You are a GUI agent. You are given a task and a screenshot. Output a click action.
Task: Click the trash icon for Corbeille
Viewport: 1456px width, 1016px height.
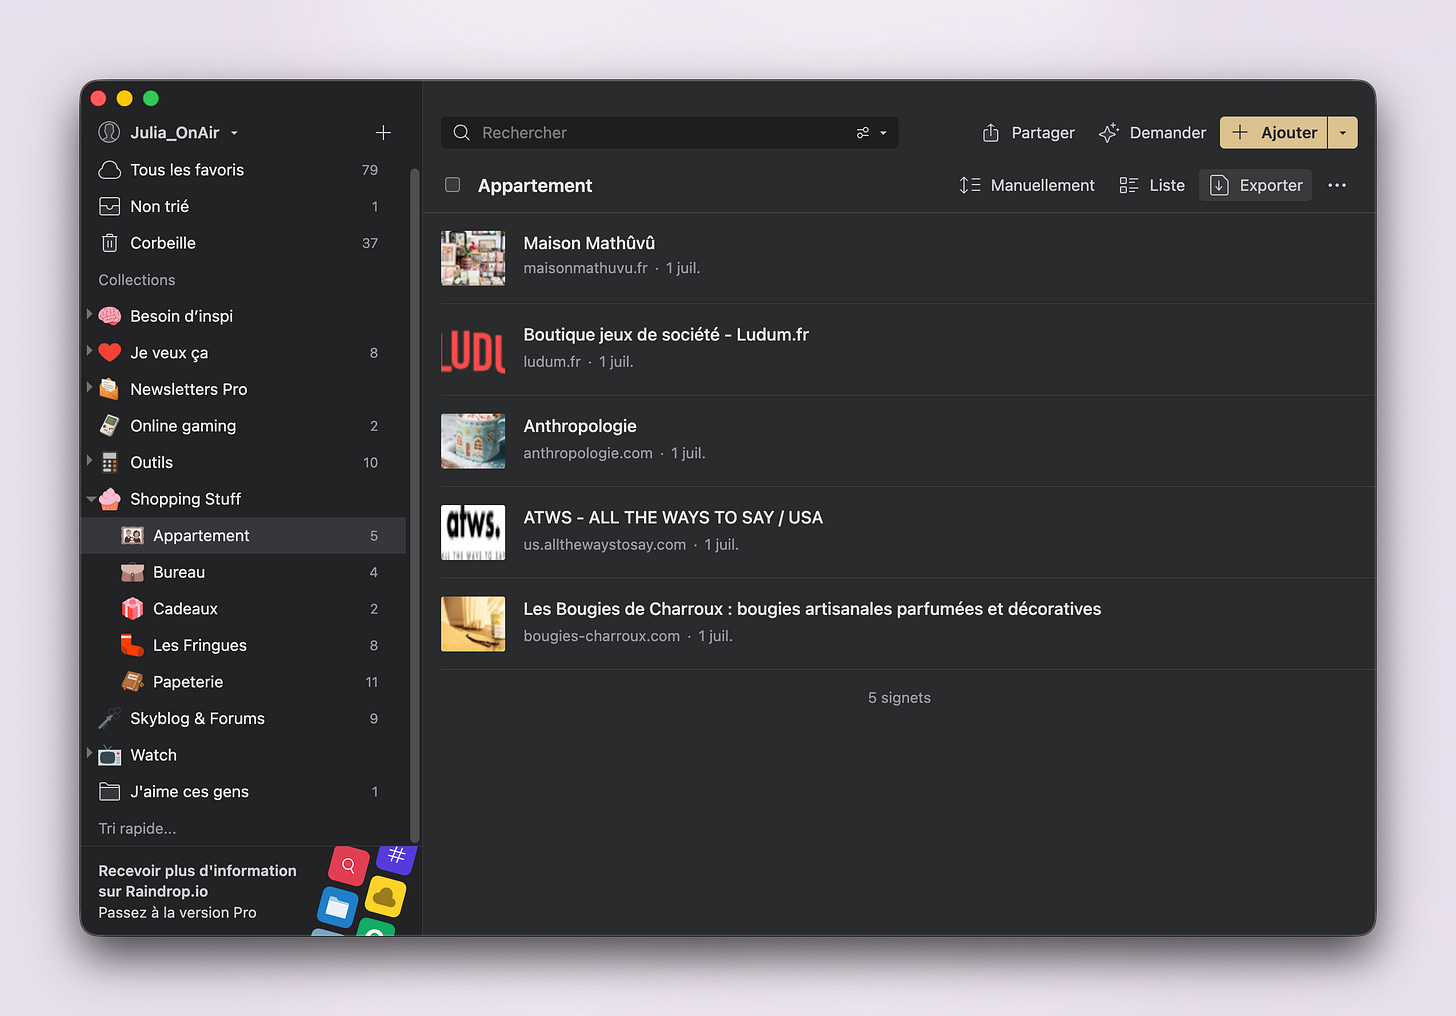110,243
